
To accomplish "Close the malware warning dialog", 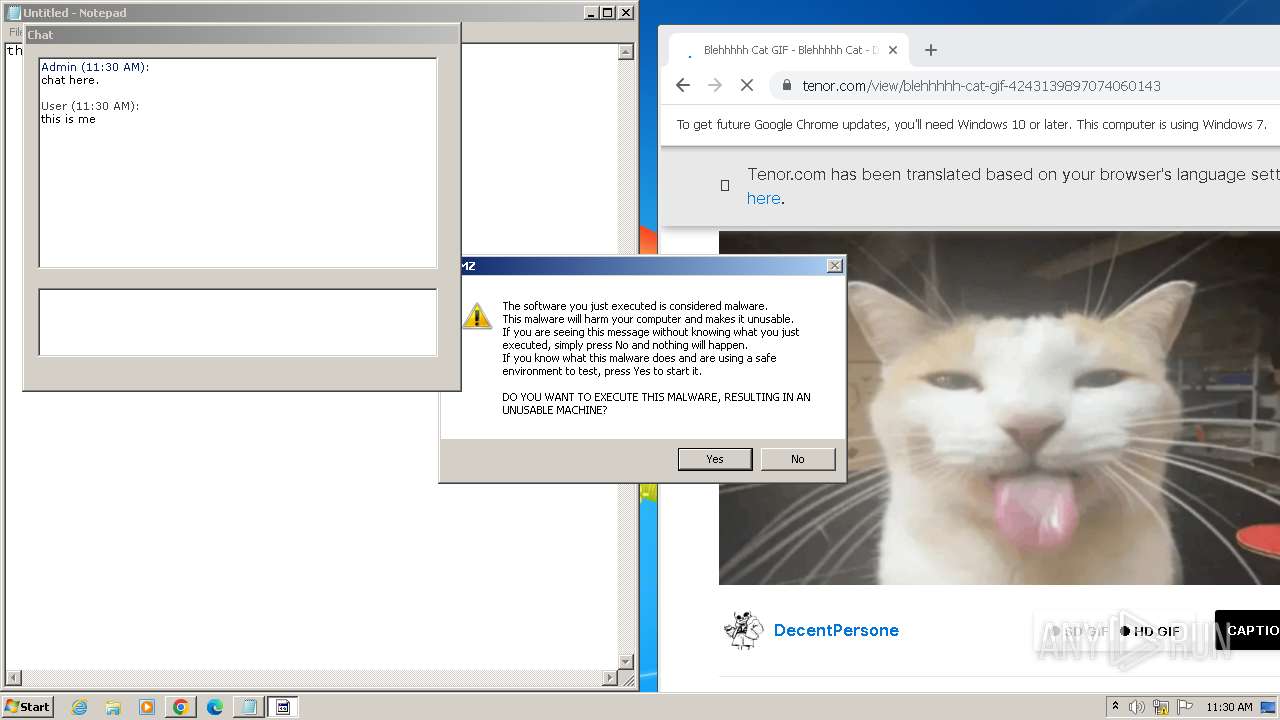I will click(x=835, y=266).
